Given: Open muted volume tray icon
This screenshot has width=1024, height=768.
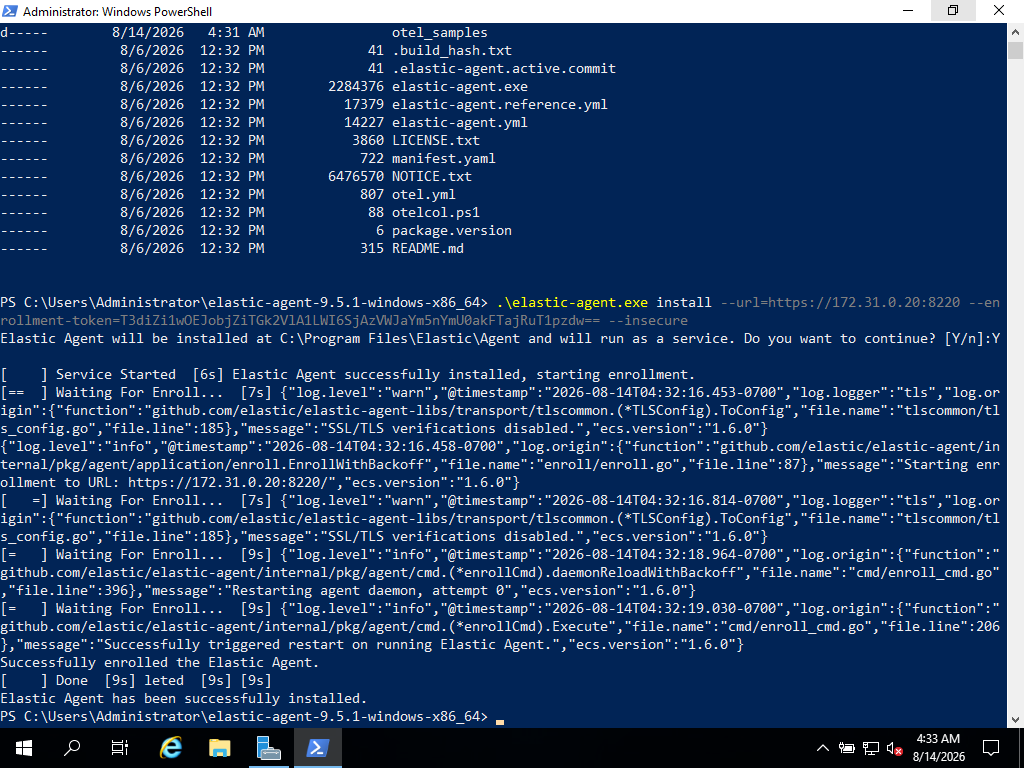Looking at the screenshot, I should coord(894,748).
